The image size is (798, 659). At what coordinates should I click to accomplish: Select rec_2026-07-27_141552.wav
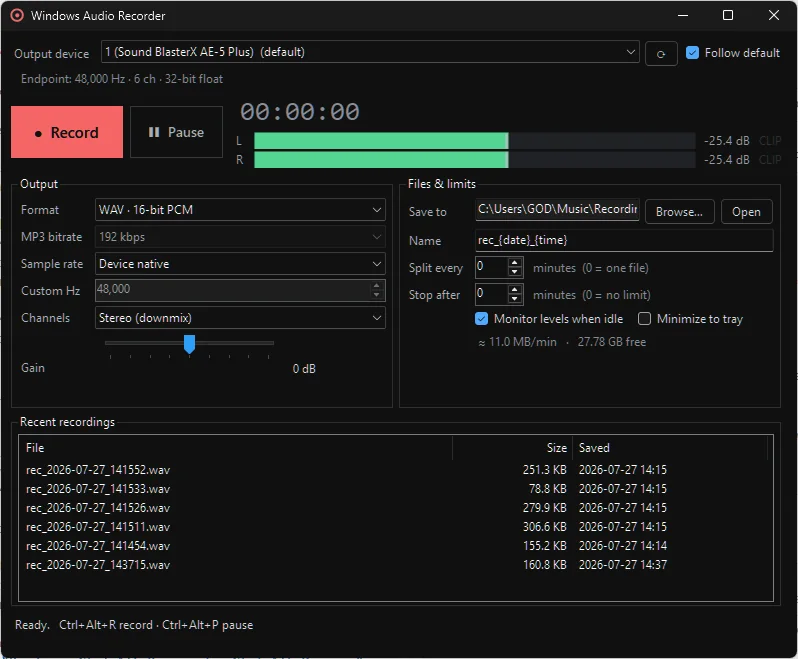pos(98,470)
